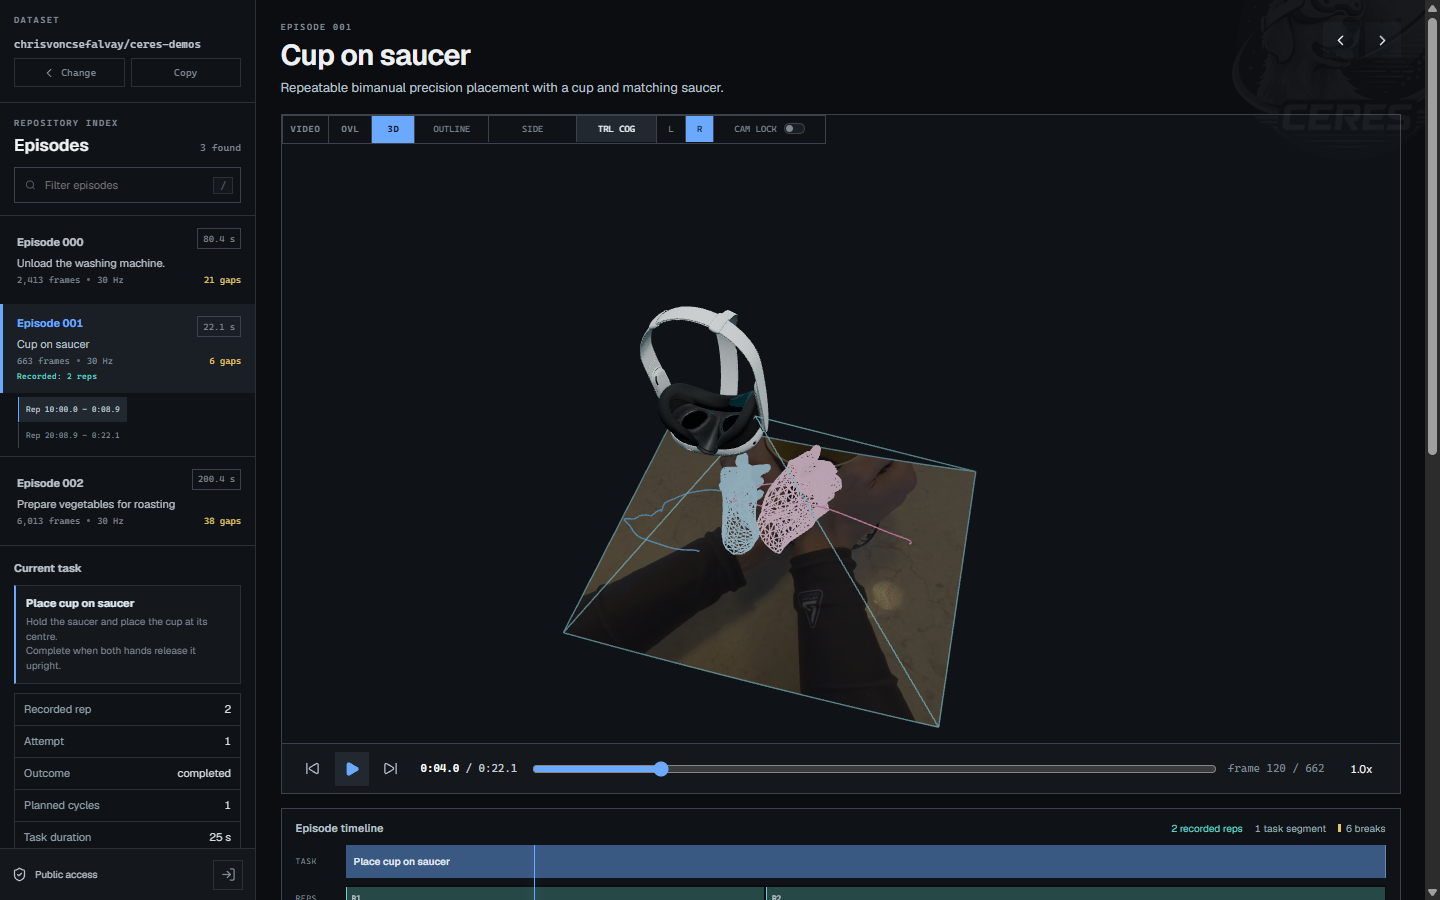
Task: Open Episode 000 Unload the washing machine
Action: [x=128, y=260]
